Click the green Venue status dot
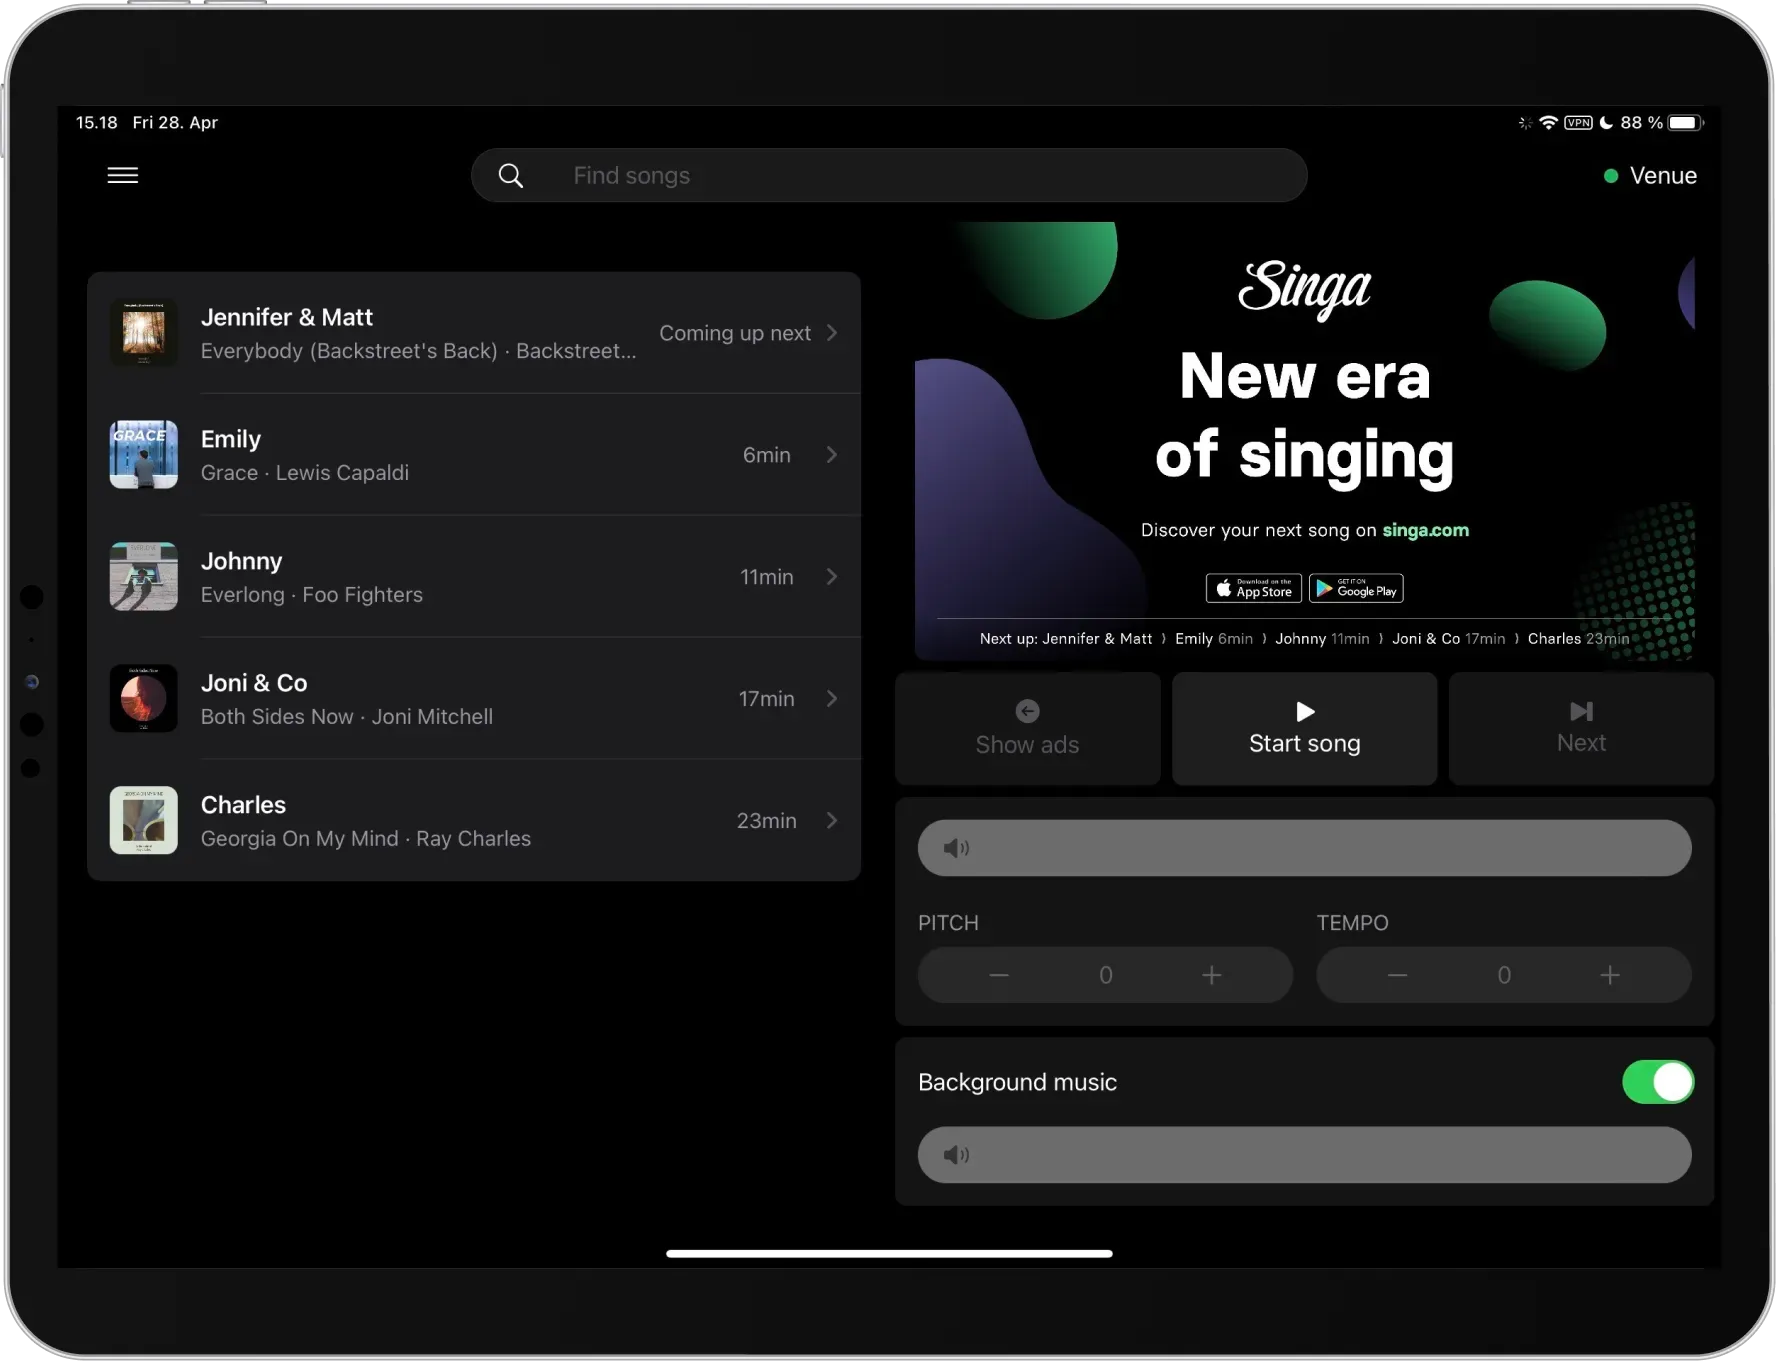The width and height of the screenshot is (1776, 1361). [1611, 176]
